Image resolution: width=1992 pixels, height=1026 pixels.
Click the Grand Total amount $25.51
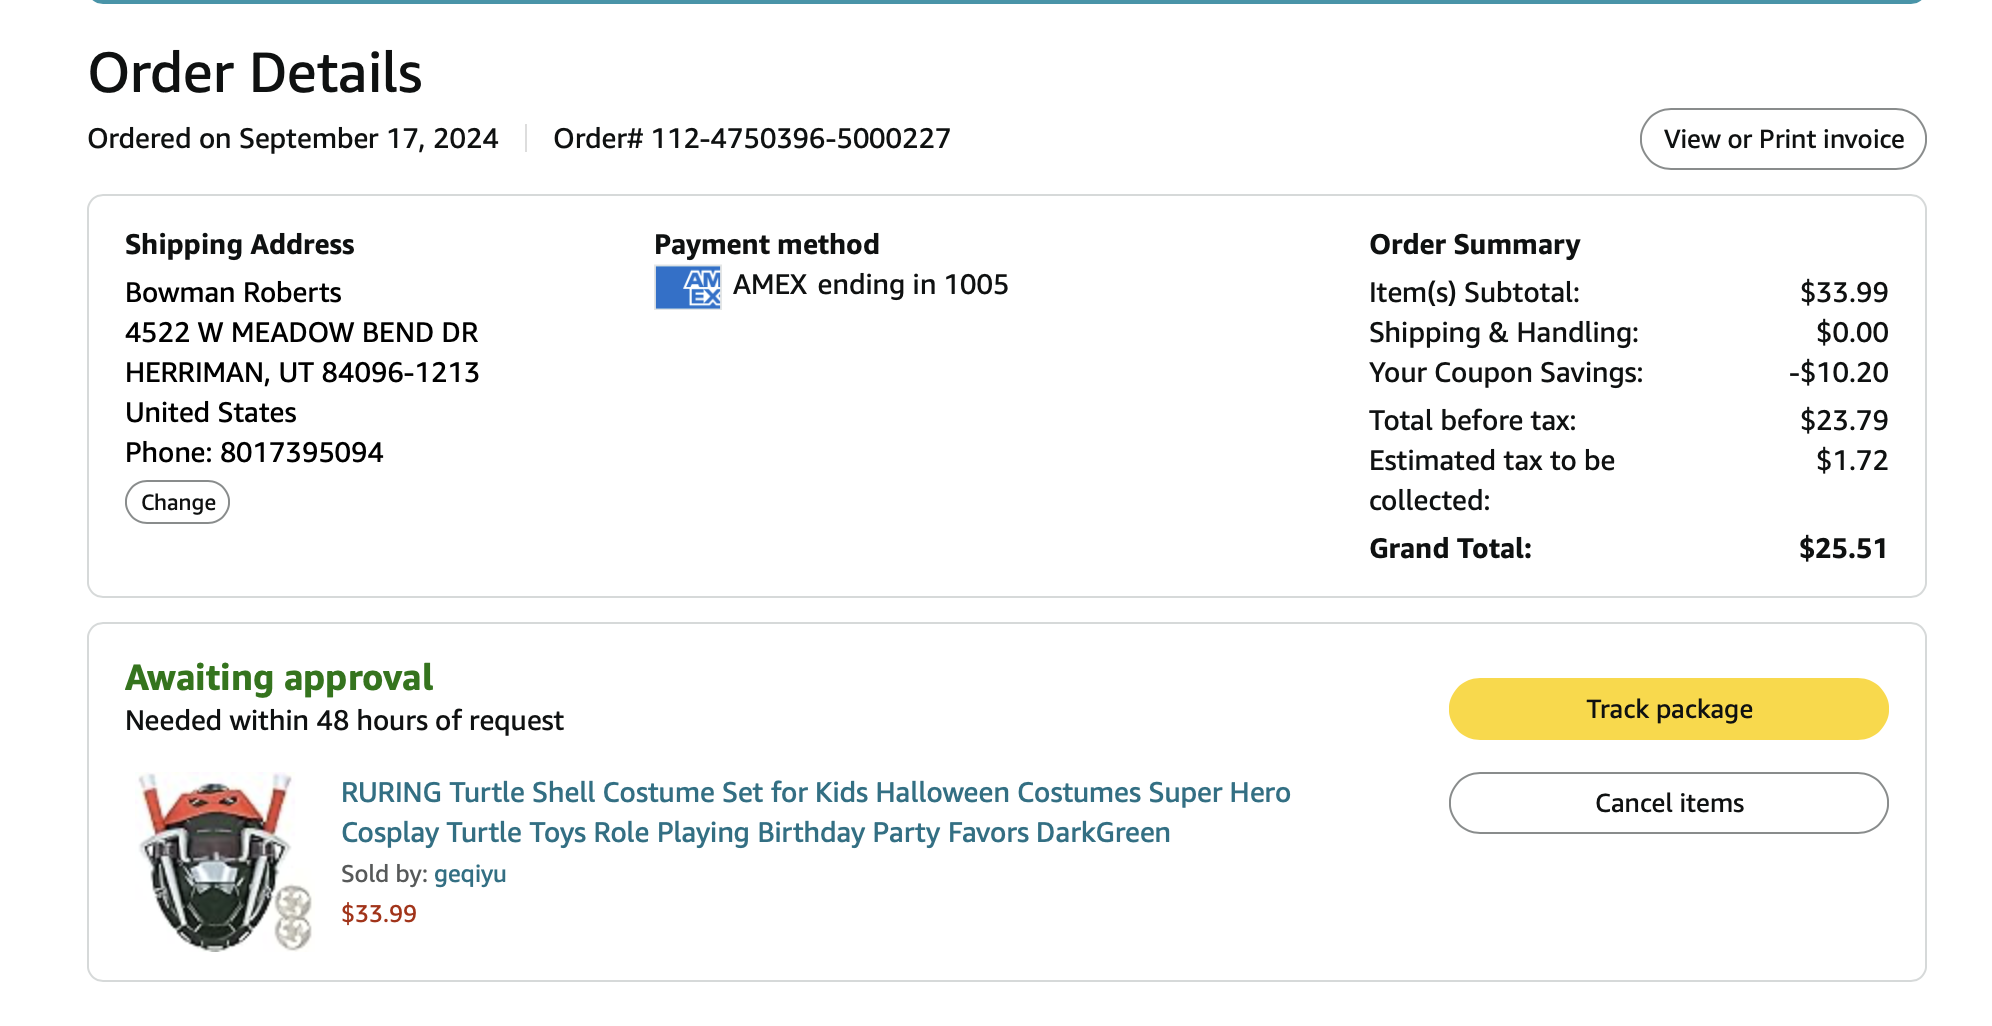coord(1842,548)
